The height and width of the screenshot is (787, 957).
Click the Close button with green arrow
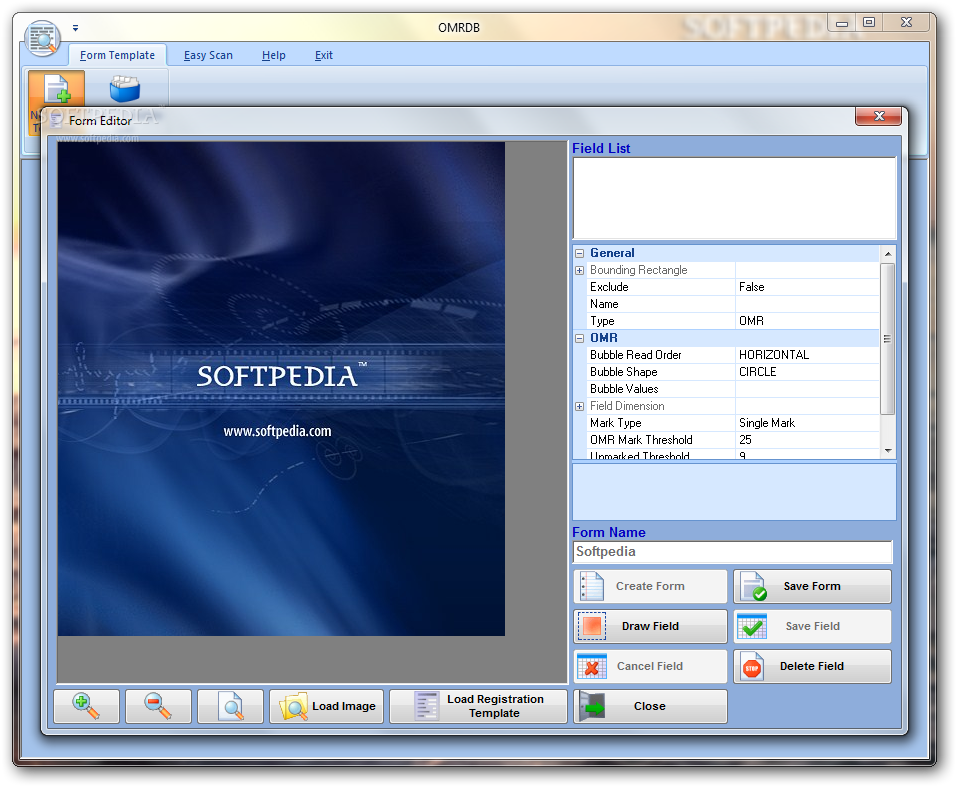(x=650, y=706)
